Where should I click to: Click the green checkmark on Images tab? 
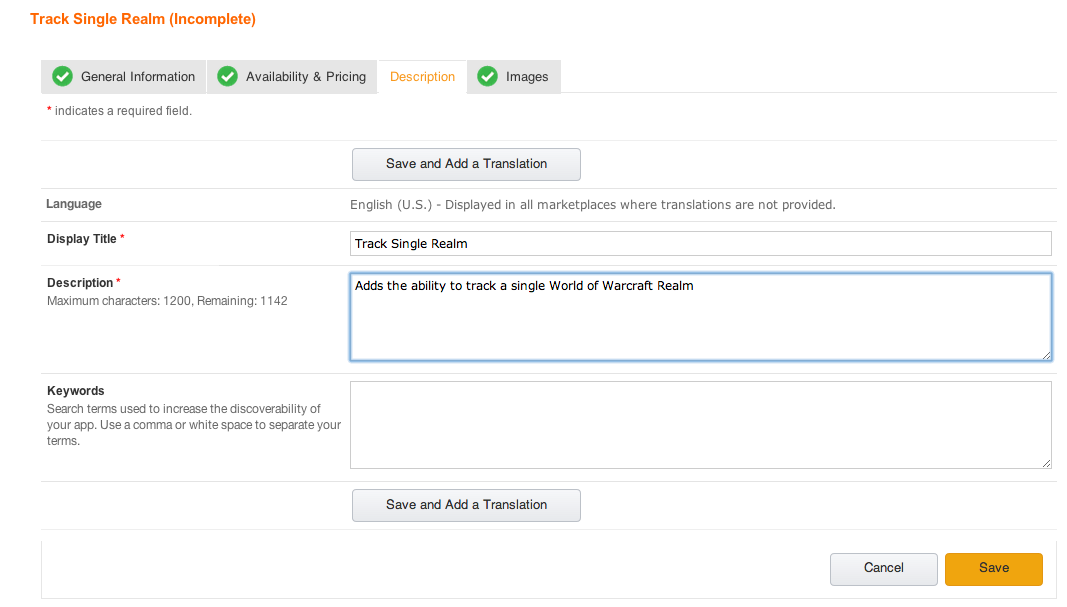[488, 76]
